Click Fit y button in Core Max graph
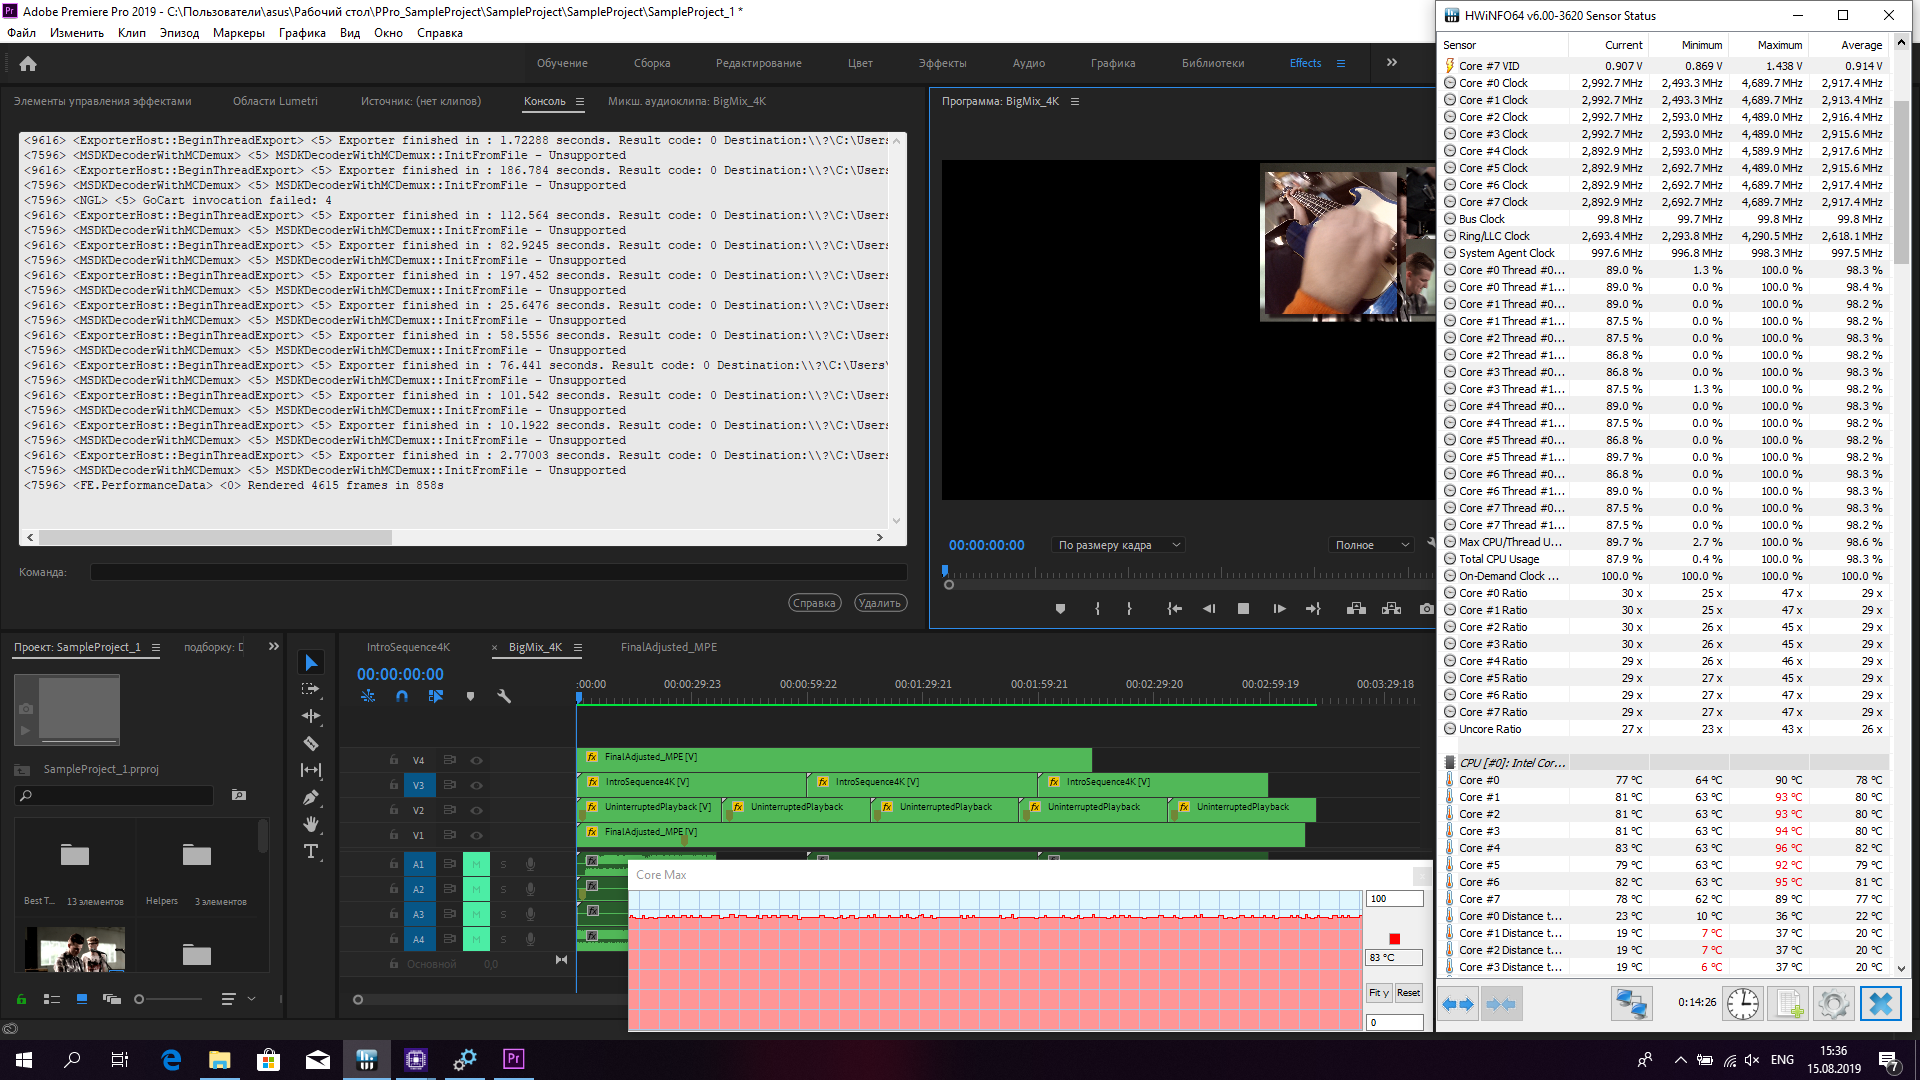Screen dimensions: 1920x1080 point(1379,993)
